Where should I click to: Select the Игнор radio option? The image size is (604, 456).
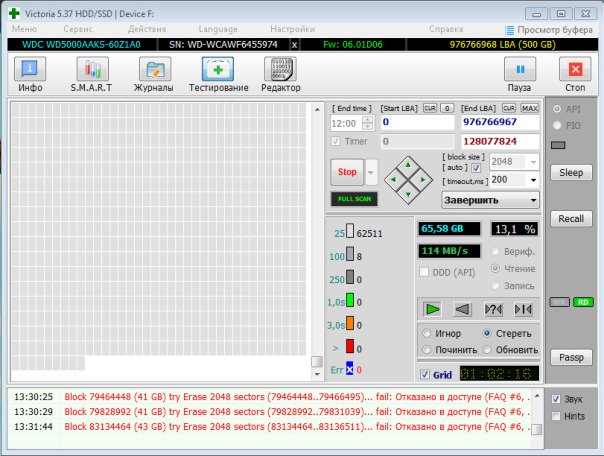428,333
